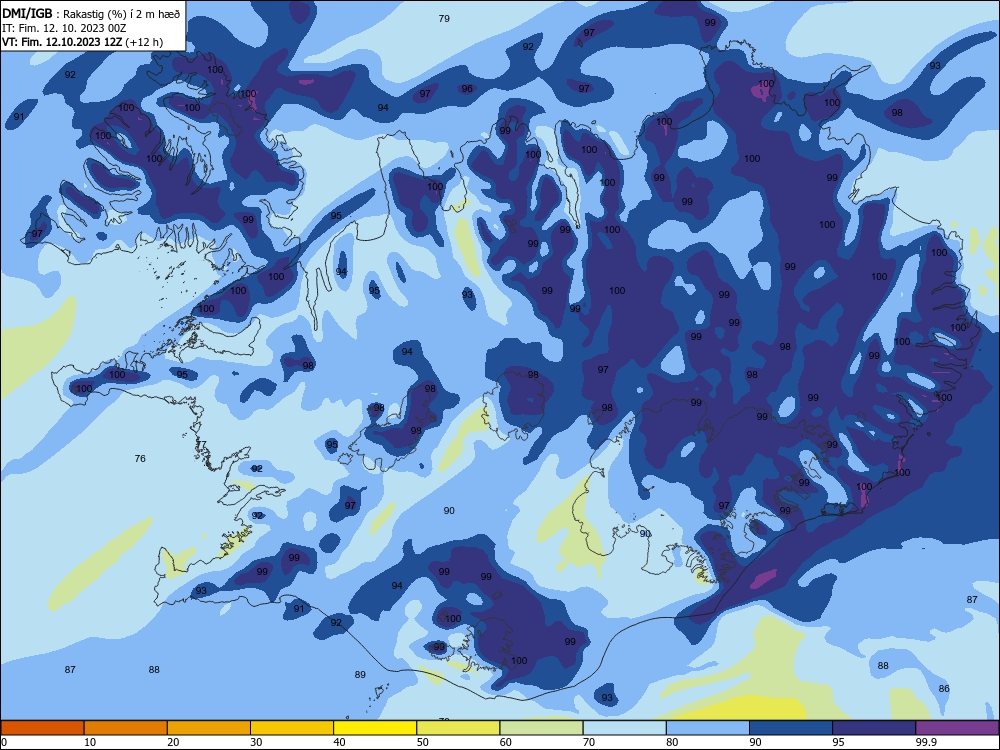The image size is (1000, 750).
Task: Click the '0' legend tick label
Action: point(4,742)
